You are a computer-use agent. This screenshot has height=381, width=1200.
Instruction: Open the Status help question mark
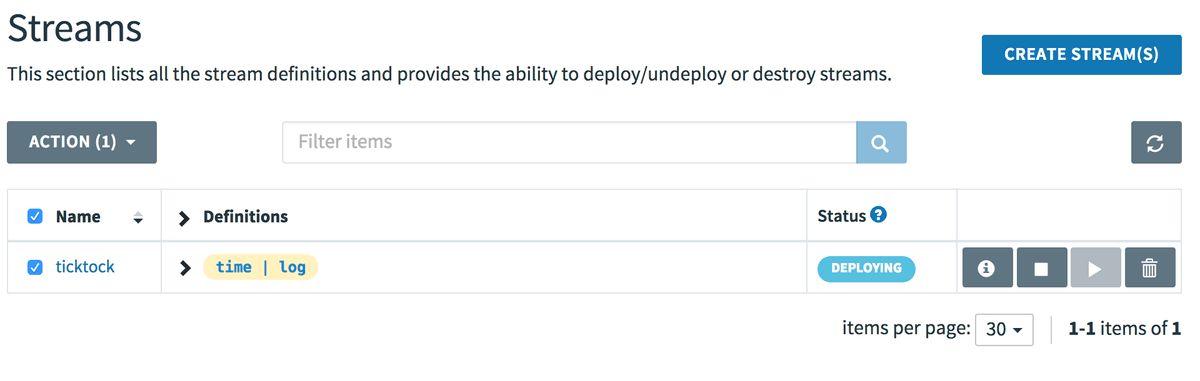879,215
